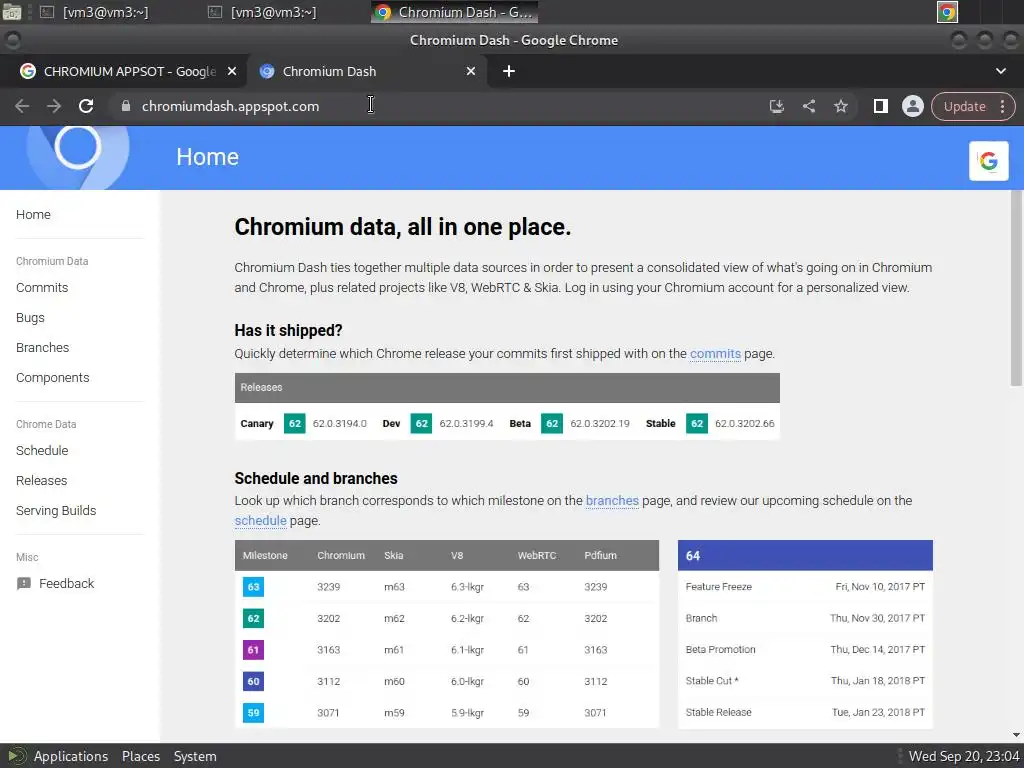View site info via the lock icon

click(126, 106)
